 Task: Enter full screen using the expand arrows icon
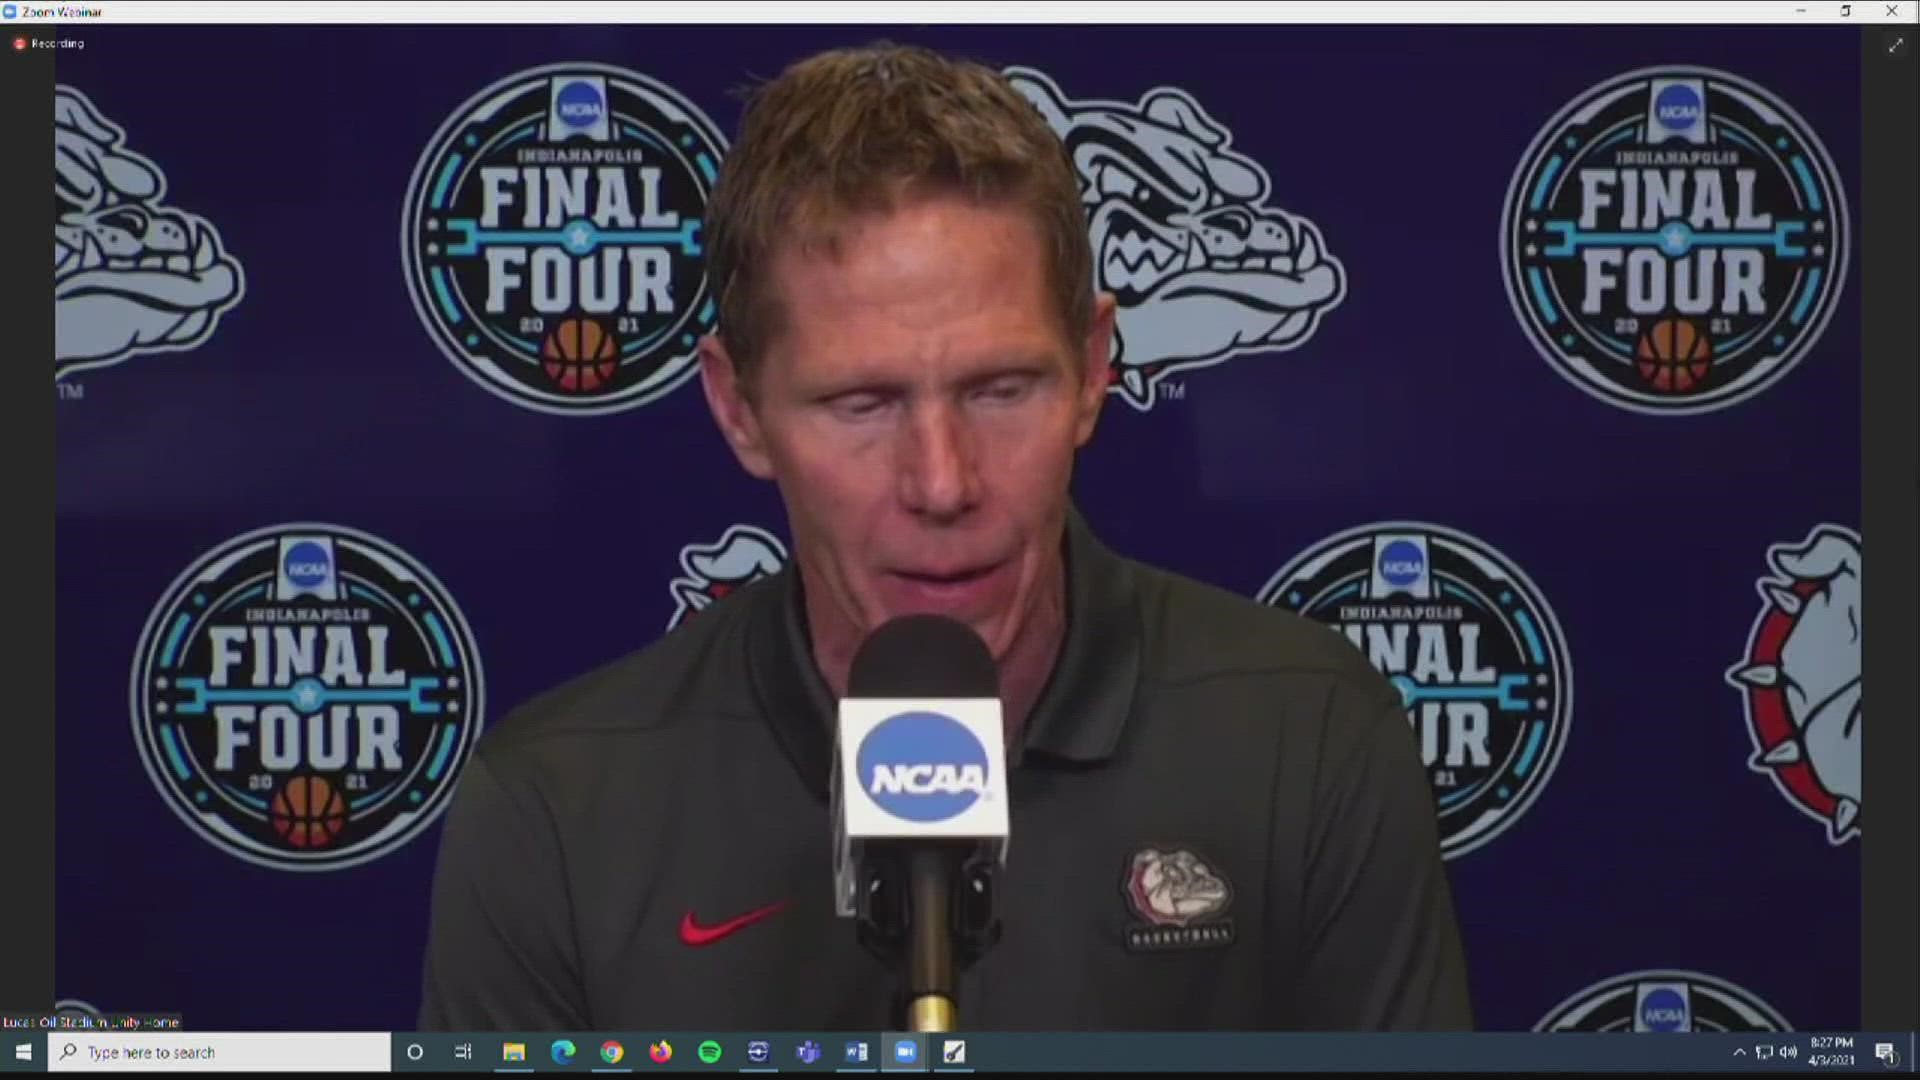[1895, 46]
